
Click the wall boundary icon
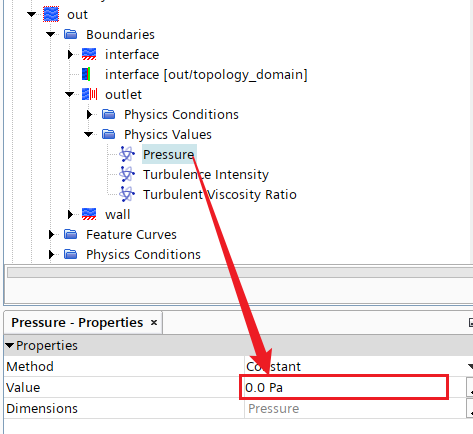[x=89, y=214]
